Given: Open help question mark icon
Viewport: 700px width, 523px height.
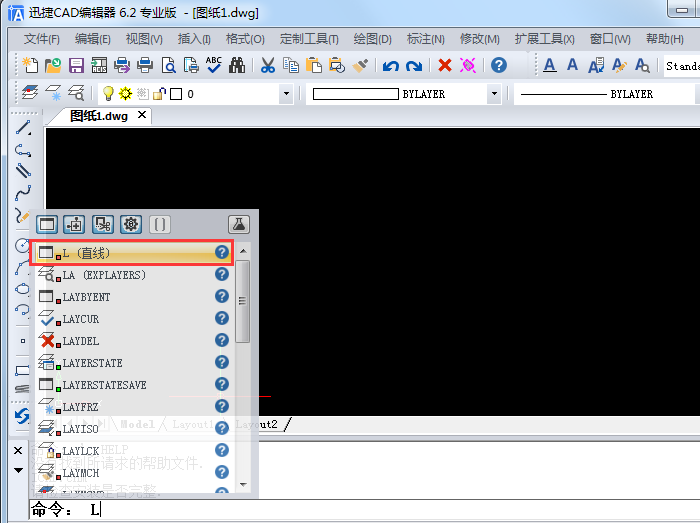Looking at the screenshot, I should (x=499, y=65).
